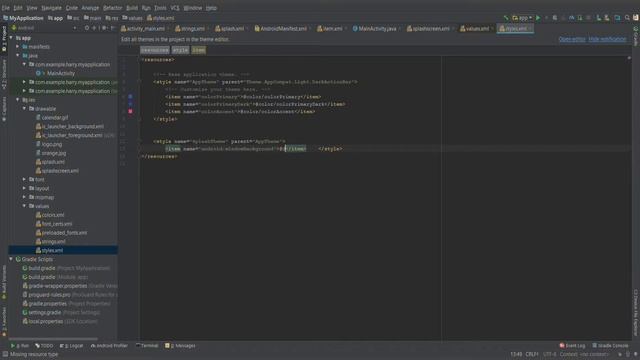Switch to the activity_main.xml editor tab

coord(145,29)
